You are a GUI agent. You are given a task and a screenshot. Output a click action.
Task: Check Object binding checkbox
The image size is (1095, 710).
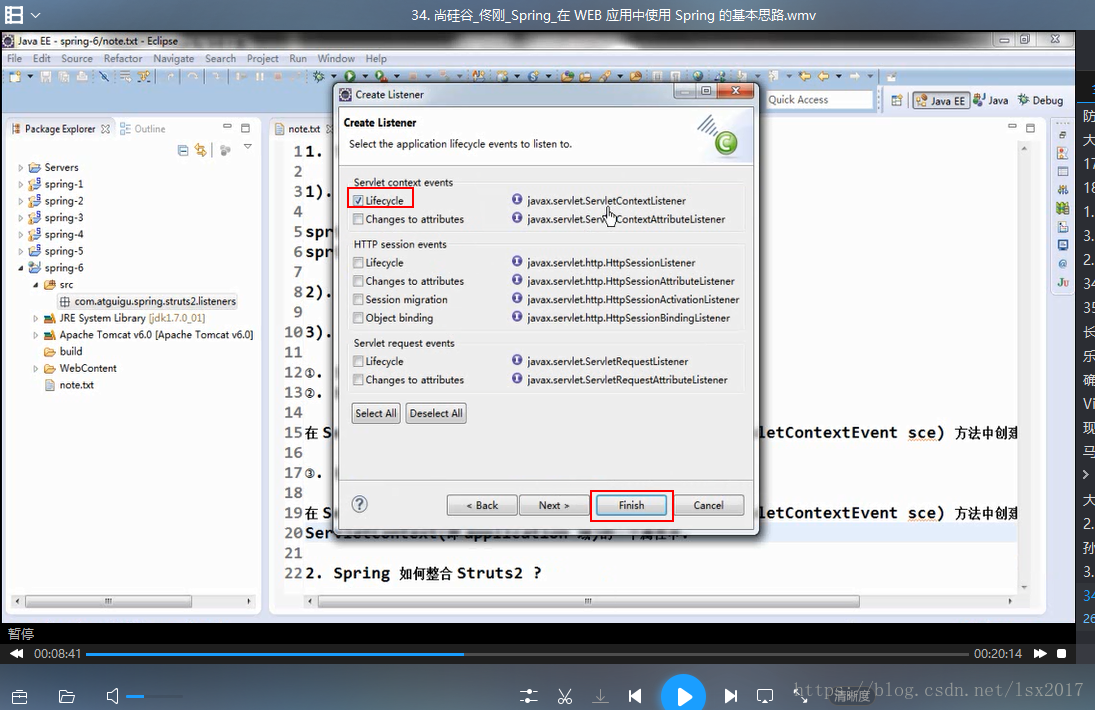(358, 318)
